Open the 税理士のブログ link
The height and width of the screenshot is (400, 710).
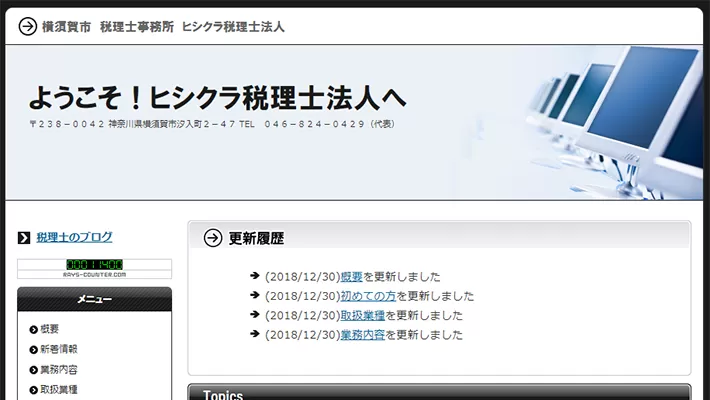(74, 237)
